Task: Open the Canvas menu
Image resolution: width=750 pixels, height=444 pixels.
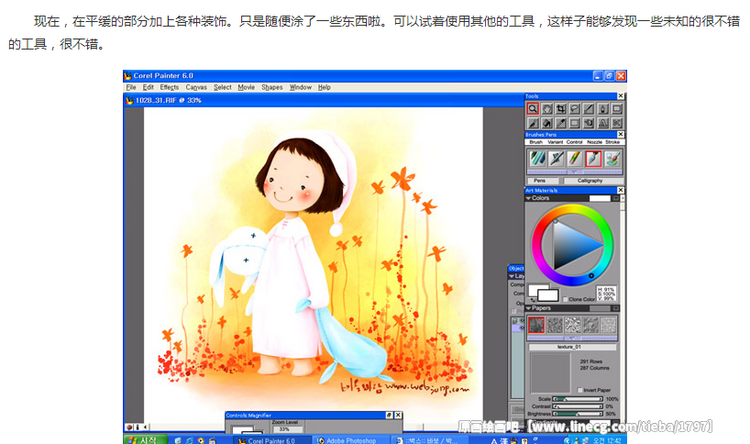Action: [196, 87]
